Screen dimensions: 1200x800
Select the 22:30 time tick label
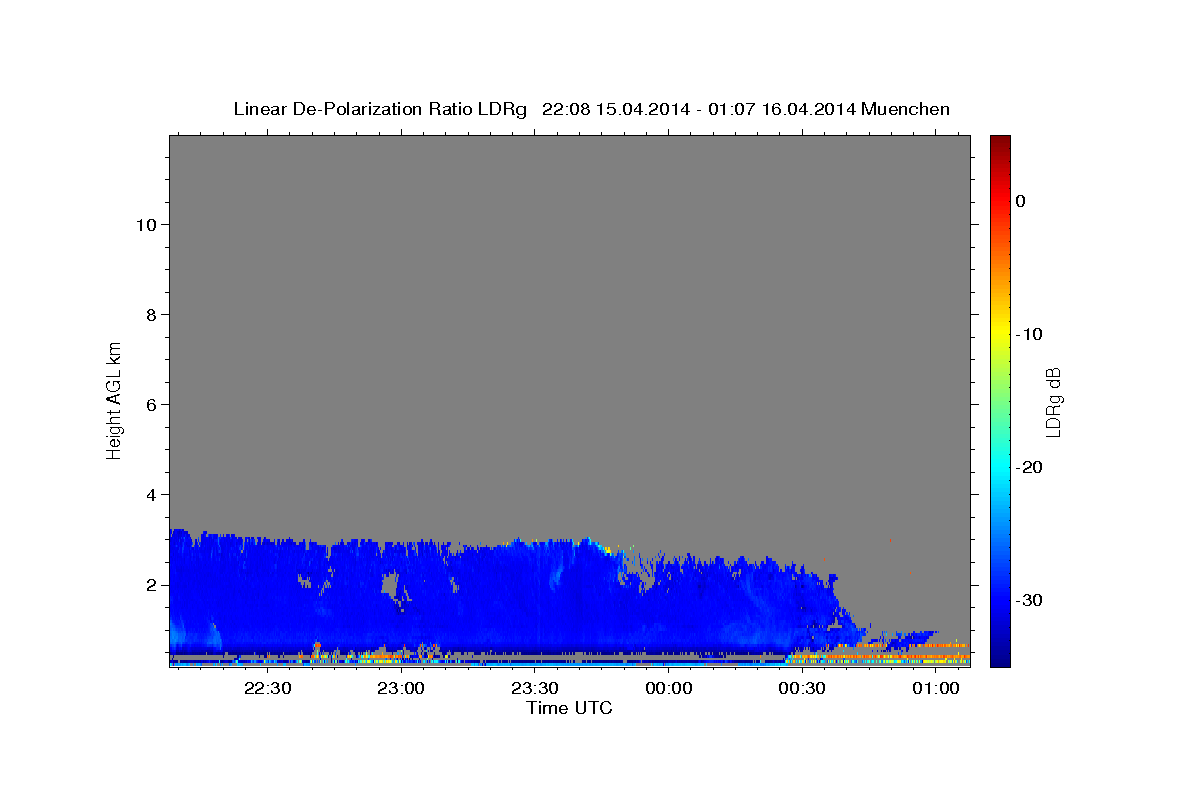point(268,688)
